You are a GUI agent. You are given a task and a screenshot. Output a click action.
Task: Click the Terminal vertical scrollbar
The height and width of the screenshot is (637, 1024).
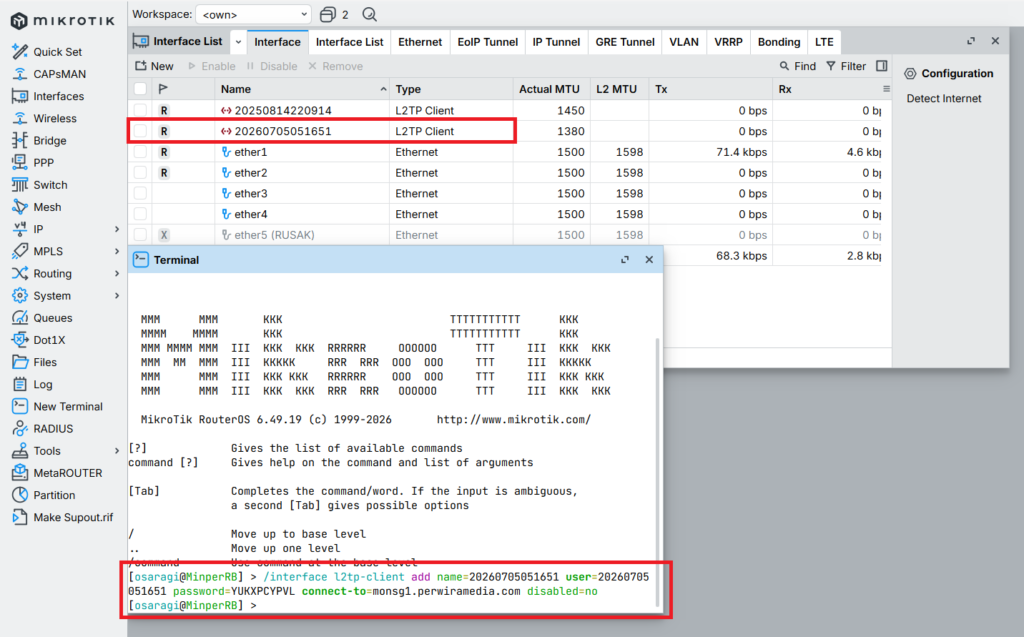click(657, 472)
